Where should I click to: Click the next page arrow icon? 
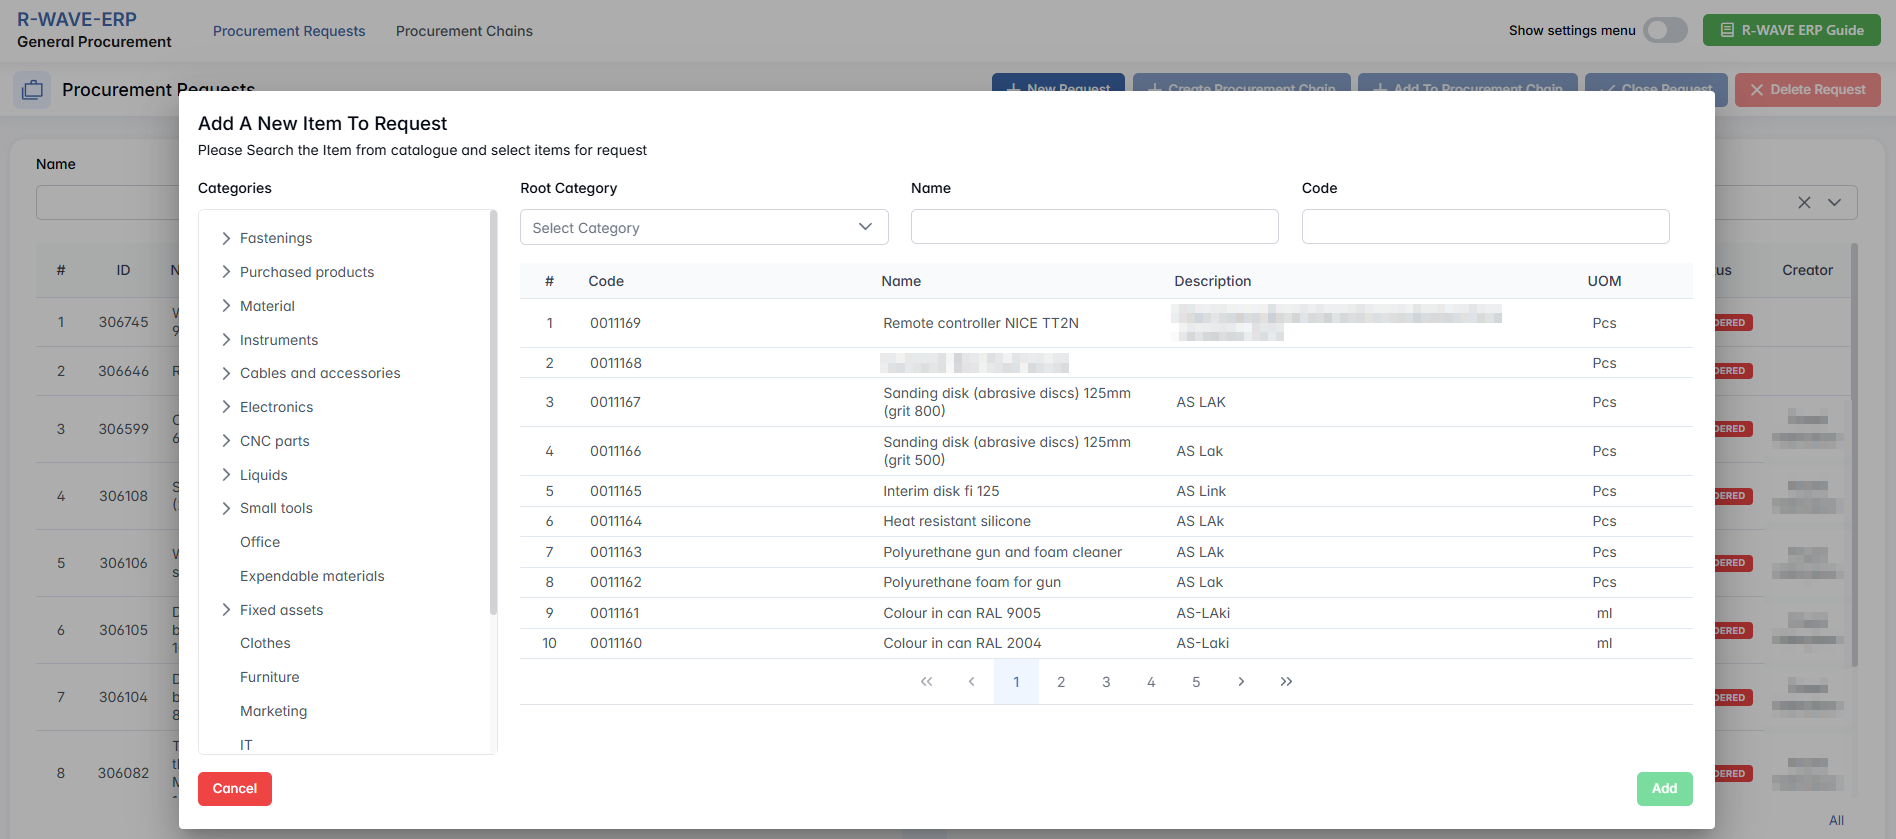pyautogui.click(x=1241, y=682)
